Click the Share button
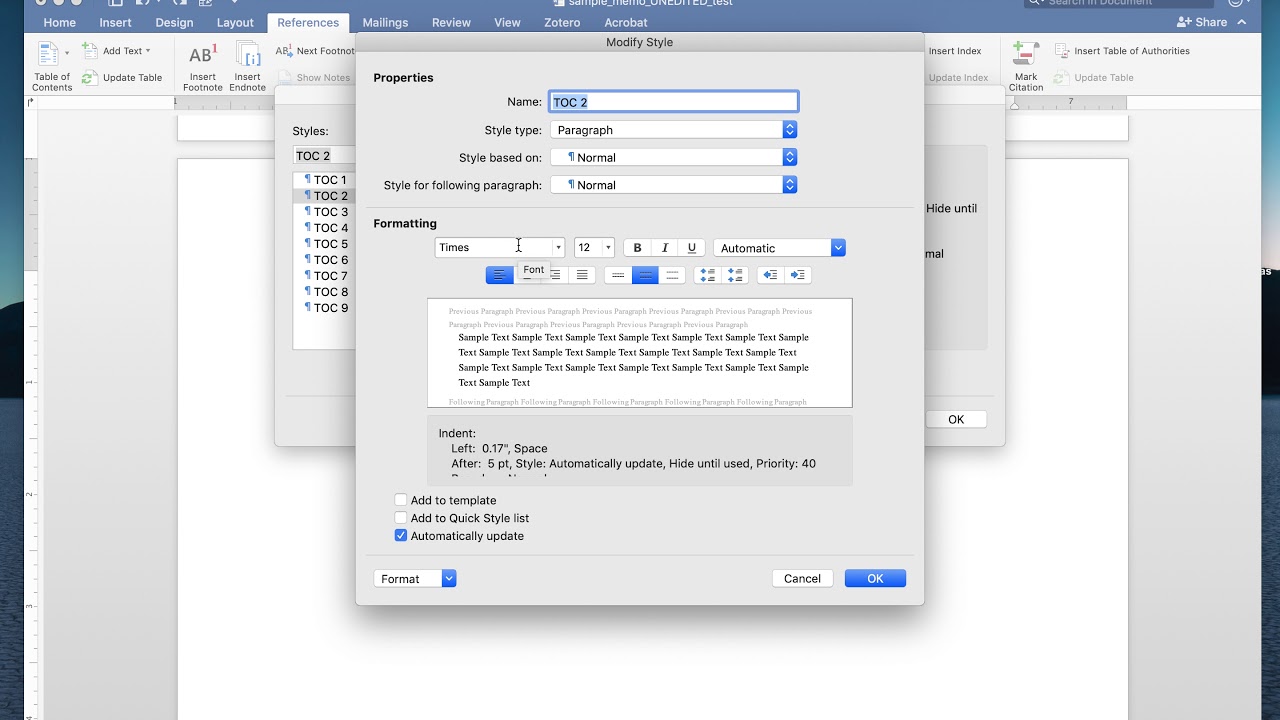This screenshot has height=720, width=1280. pos(1203,22)
